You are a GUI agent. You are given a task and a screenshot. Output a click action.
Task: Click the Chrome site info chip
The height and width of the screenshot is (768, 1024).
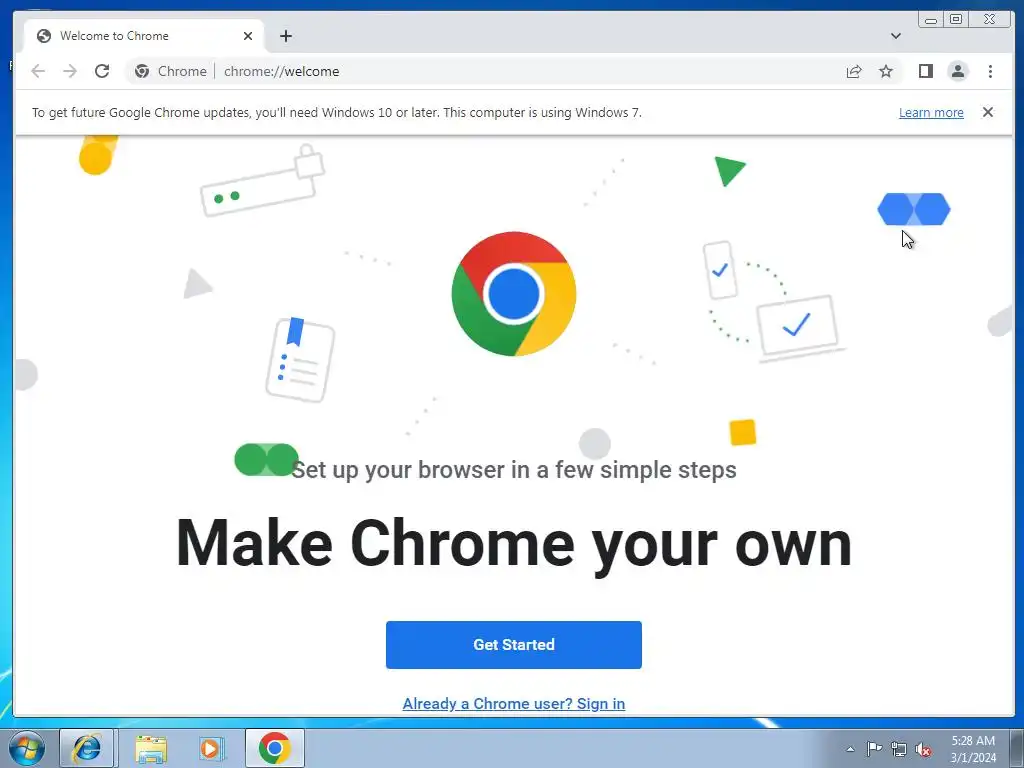(x=170, y=71)
